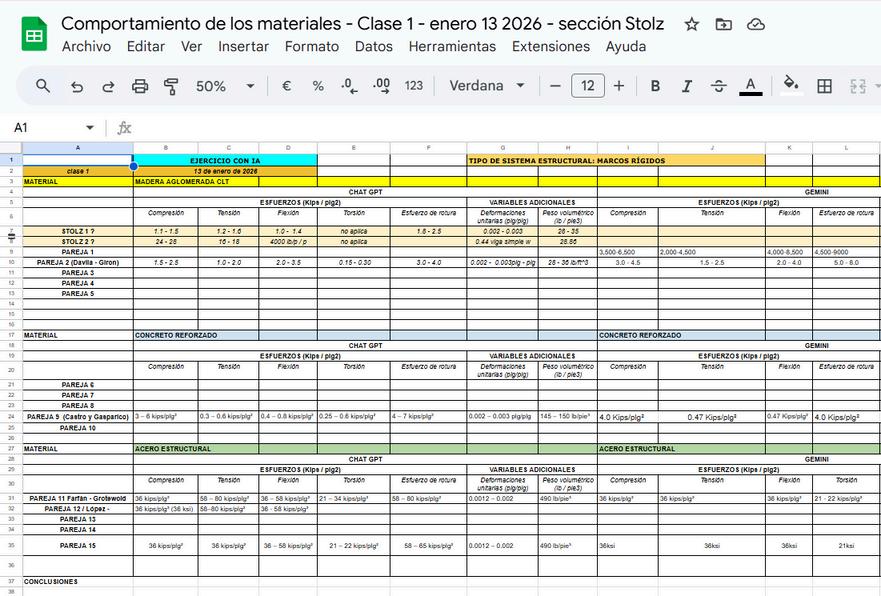The height and width of the screenshot is (596, 881).
Task: Format as currency with euro icon
Action: coord(286,86)
